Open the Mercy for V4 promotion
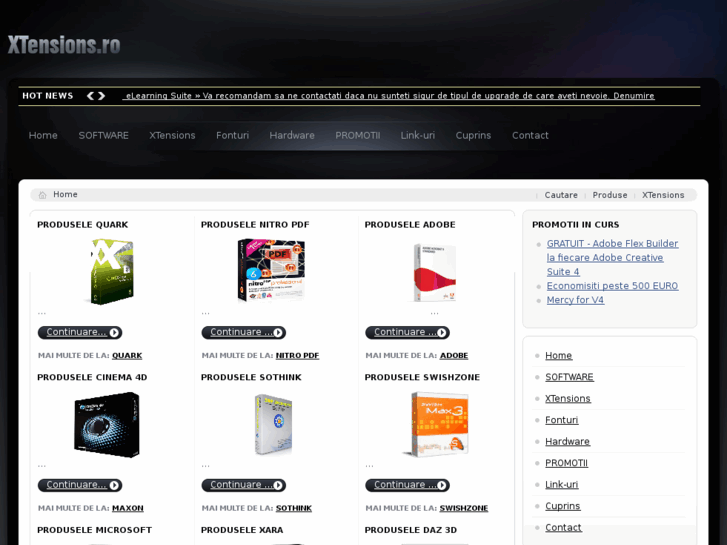The width and height of the screenshot is (727, 545). pyautogui.click(x=575, y=300)
